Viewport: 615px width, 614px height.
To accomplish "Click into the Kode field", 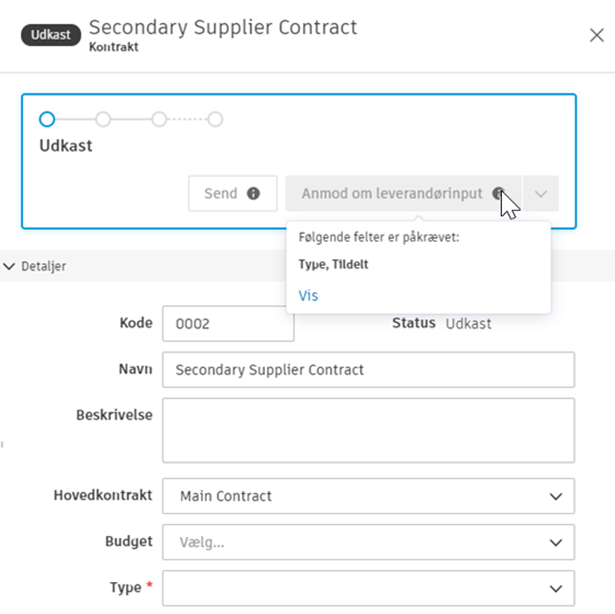I will pos(228,324).
